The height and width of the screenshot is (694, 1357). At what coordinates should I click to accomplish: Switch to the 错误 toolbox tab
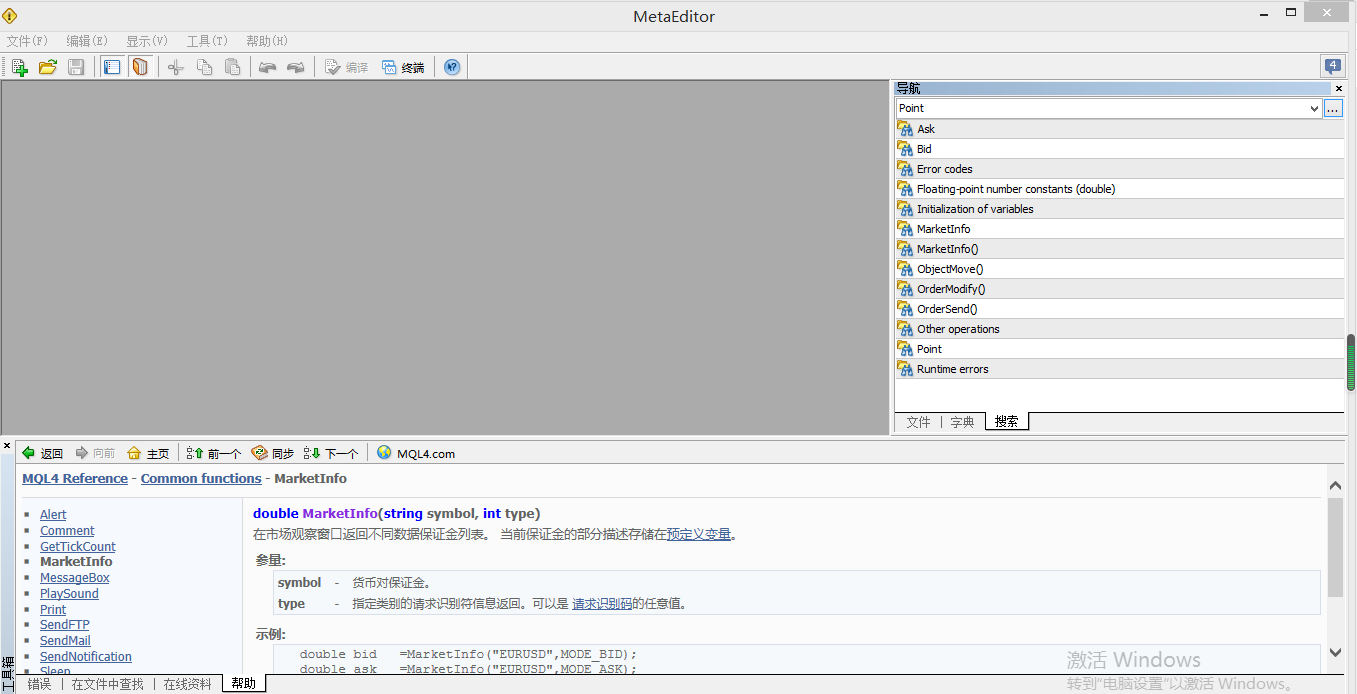pos(39,684)
